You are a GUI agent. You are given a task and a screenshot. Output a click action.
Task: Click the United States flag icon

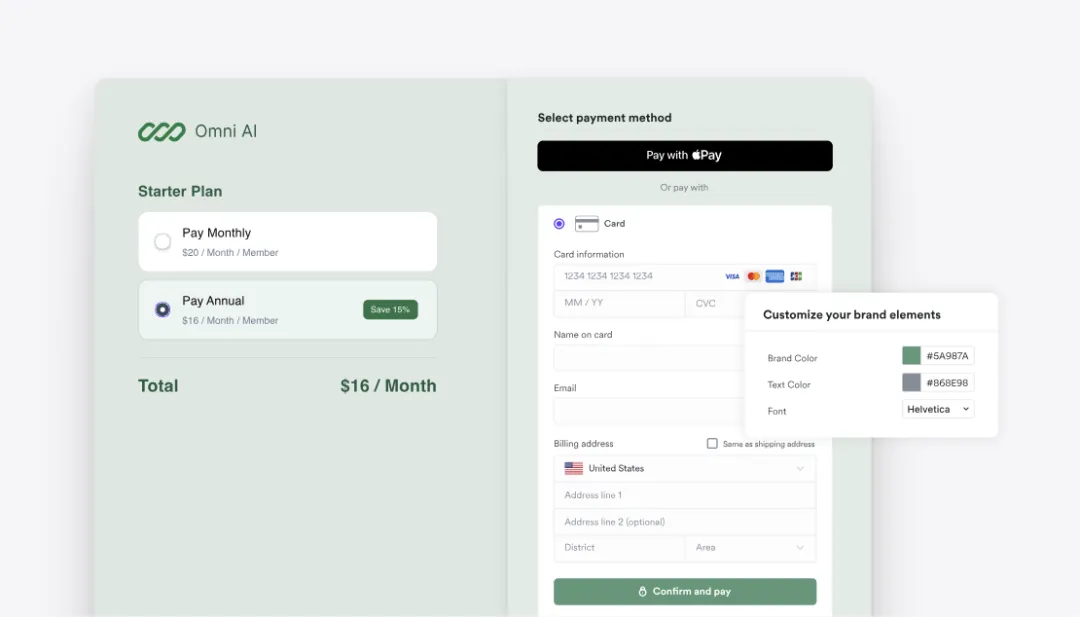(x=574, y=468)
